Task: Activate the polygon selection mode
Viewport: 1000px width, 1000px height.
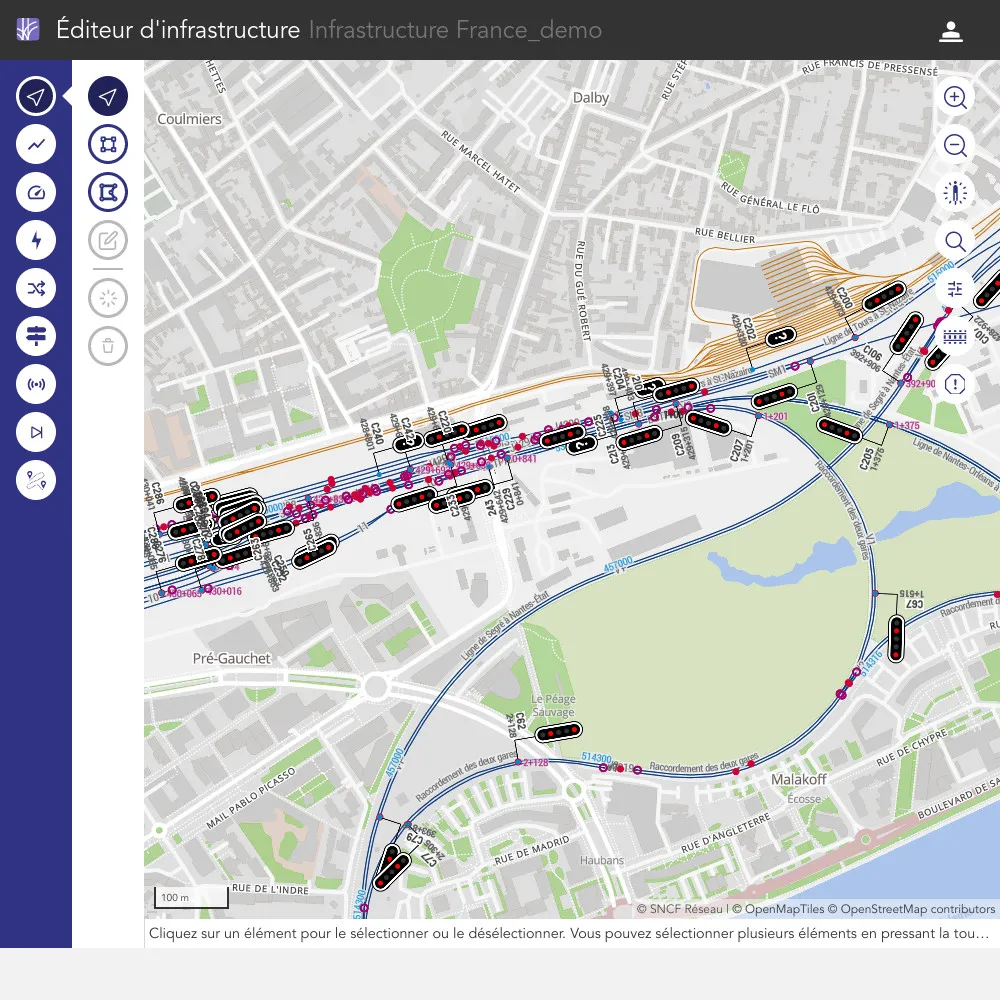Action: click(108, 192)
